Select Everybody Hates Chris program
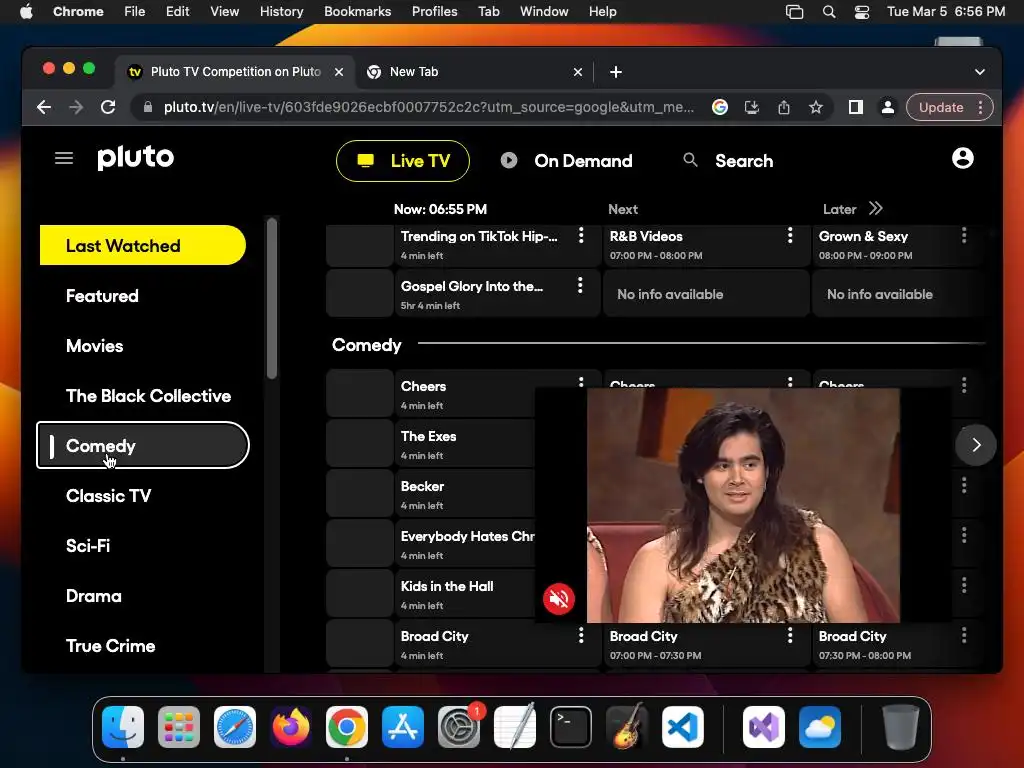Image resolution: width=1024 pixels, height=768 pixels. tap(465, 545)
